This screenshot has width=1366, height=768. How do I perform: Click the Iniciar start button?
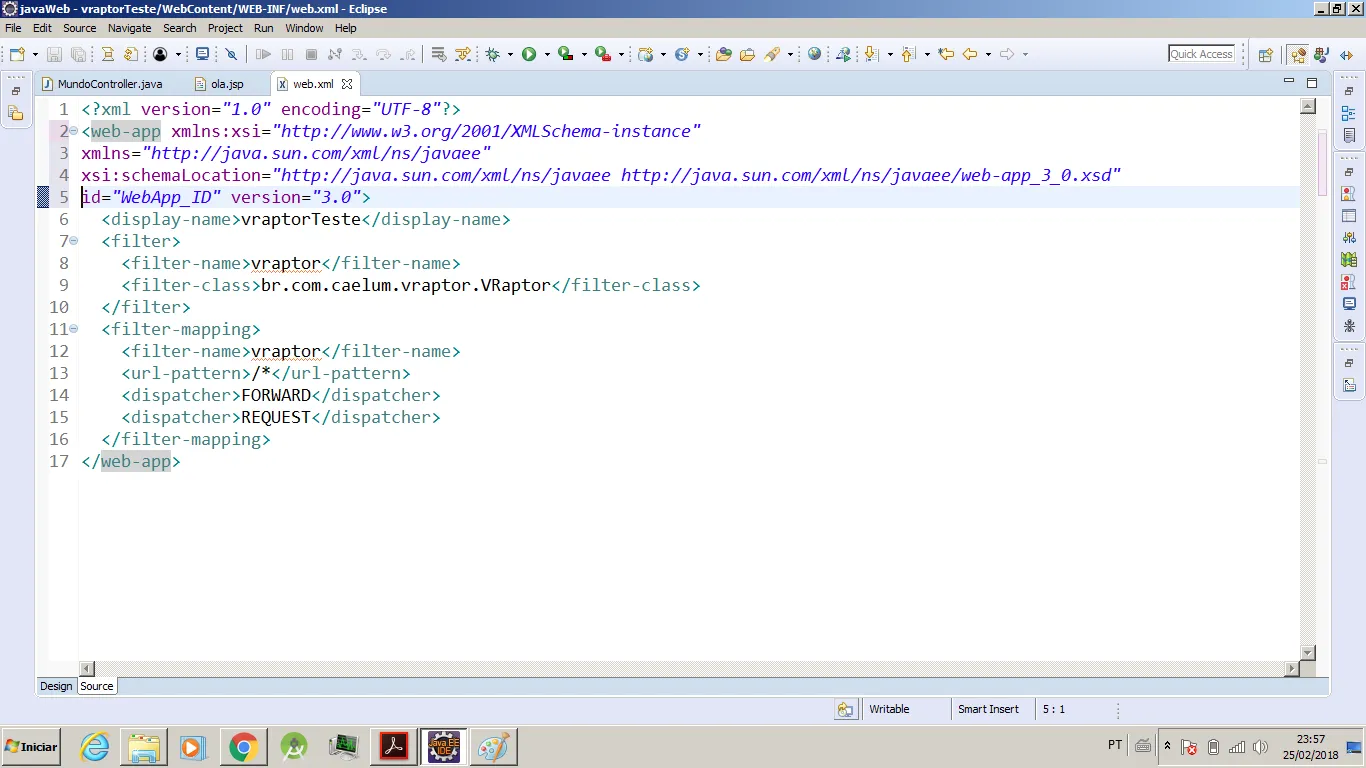pyautogui.click(x=31, y=746)
